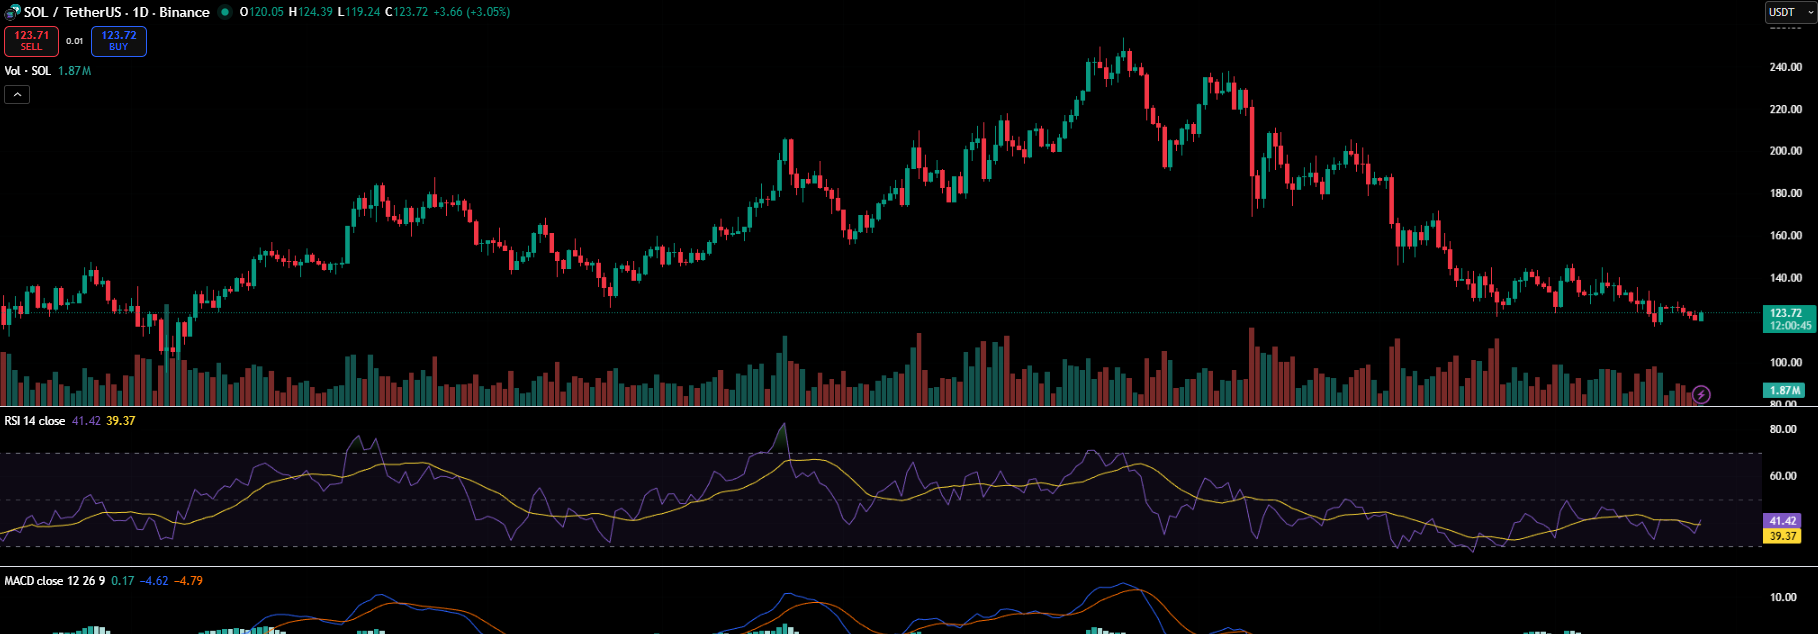Click the 0.01 spread value between Sell and Buy
This screenshot has height=634, width=1818.
tap(75, 41)
